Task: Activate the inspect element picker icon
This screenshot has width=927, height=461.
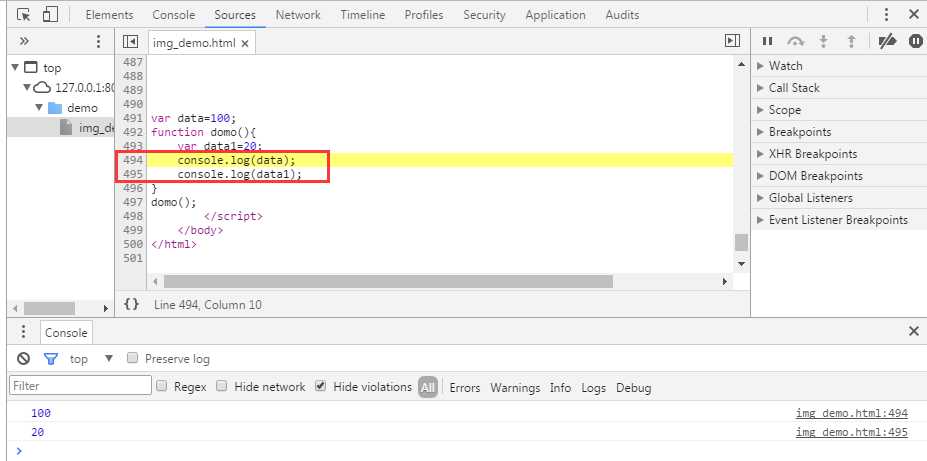Action: coord(24,15)
